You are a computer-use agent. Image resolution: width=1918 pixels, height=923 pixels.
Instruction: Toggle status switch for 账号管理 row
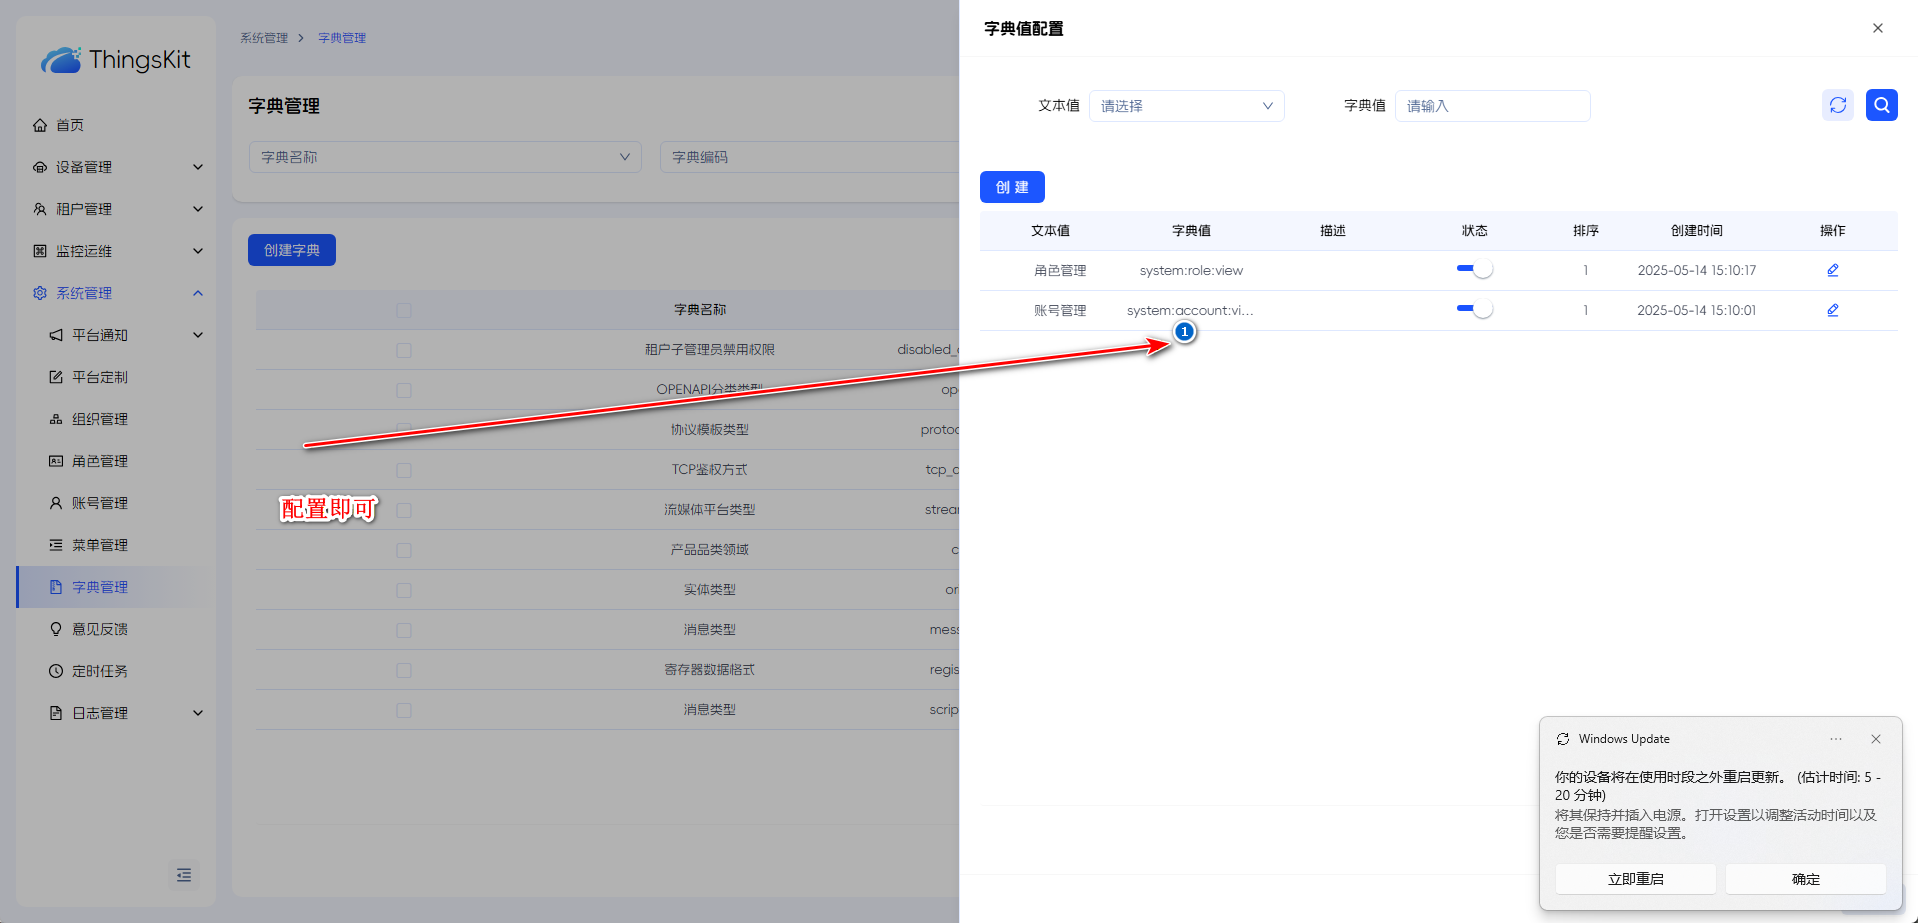(x=1474, y=309)
